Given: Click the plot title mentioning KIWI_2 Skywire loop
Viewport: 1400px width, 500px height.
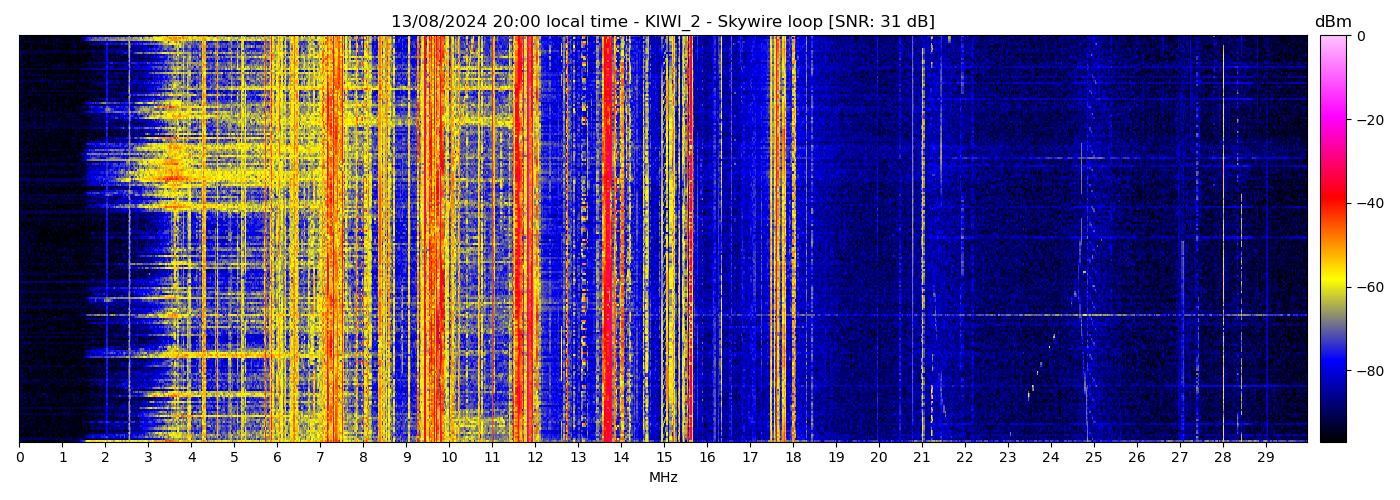Looking at the screenshot, I should pos(662,22).
